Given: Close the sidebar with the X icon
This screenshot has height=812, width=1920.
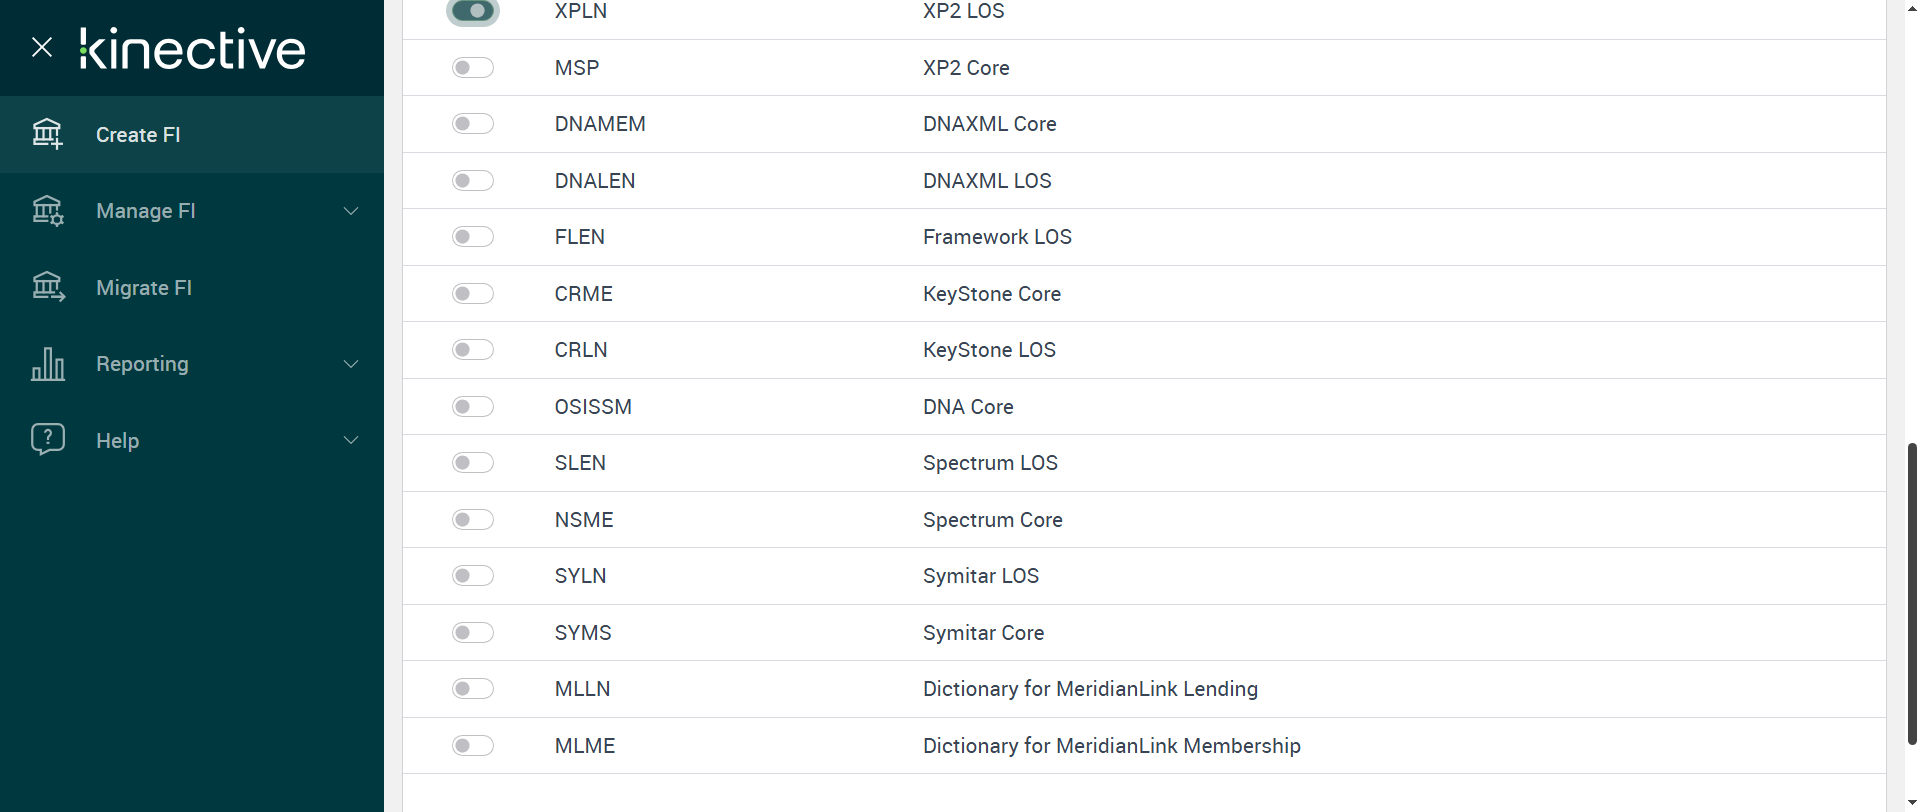Looking at the screenshot, I should pos(42,47).
